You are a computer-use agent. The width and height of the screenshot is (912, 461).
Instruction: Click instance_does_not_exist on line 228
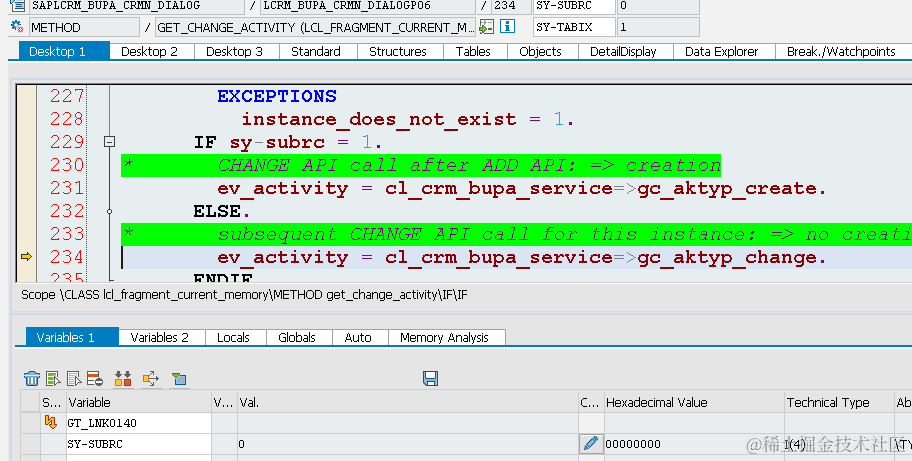379,119
